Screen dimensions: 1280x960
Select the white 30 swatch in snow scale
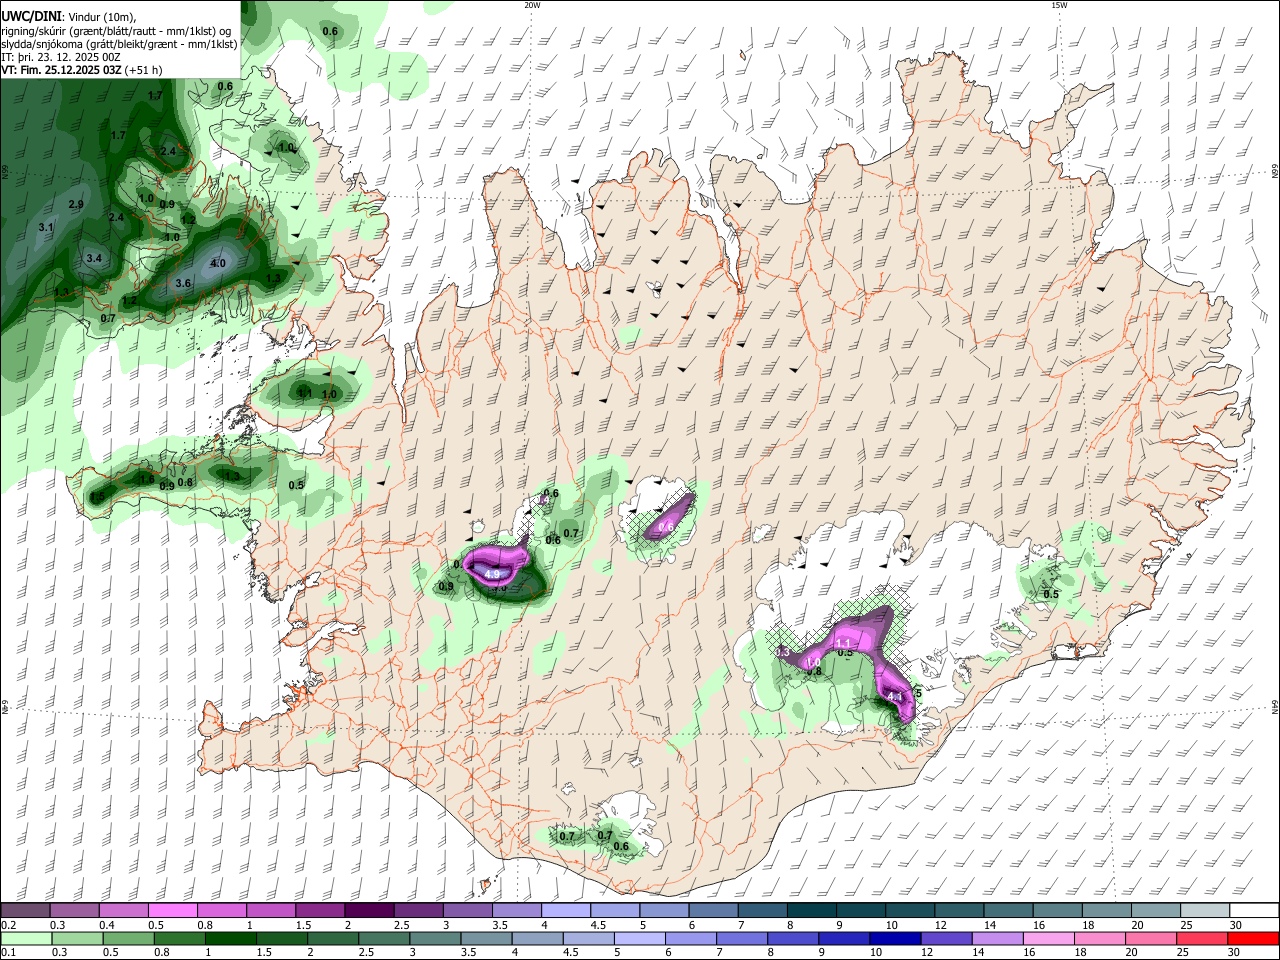1253,911
